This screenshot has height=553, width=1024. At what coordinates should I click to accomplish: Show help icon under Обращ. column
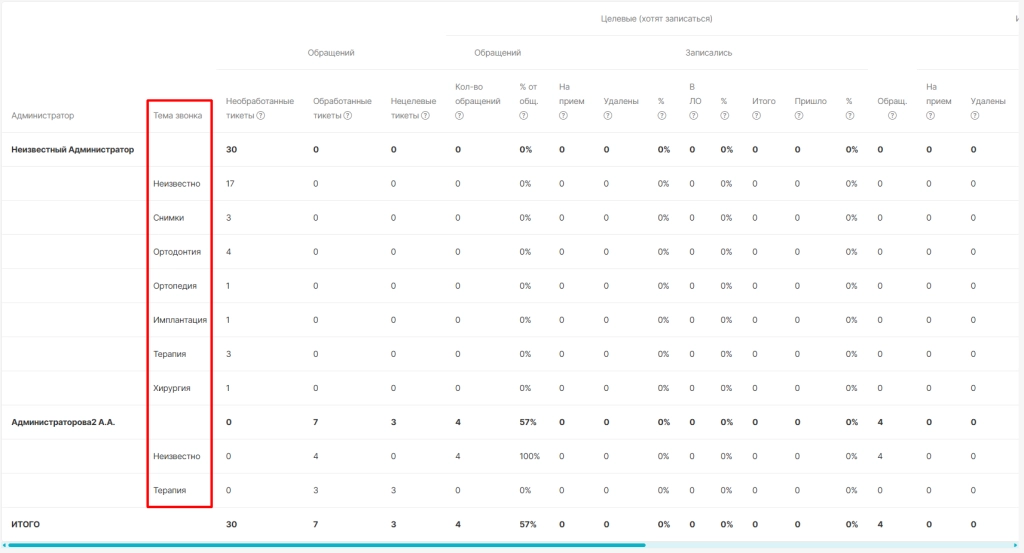coord(892,116)
